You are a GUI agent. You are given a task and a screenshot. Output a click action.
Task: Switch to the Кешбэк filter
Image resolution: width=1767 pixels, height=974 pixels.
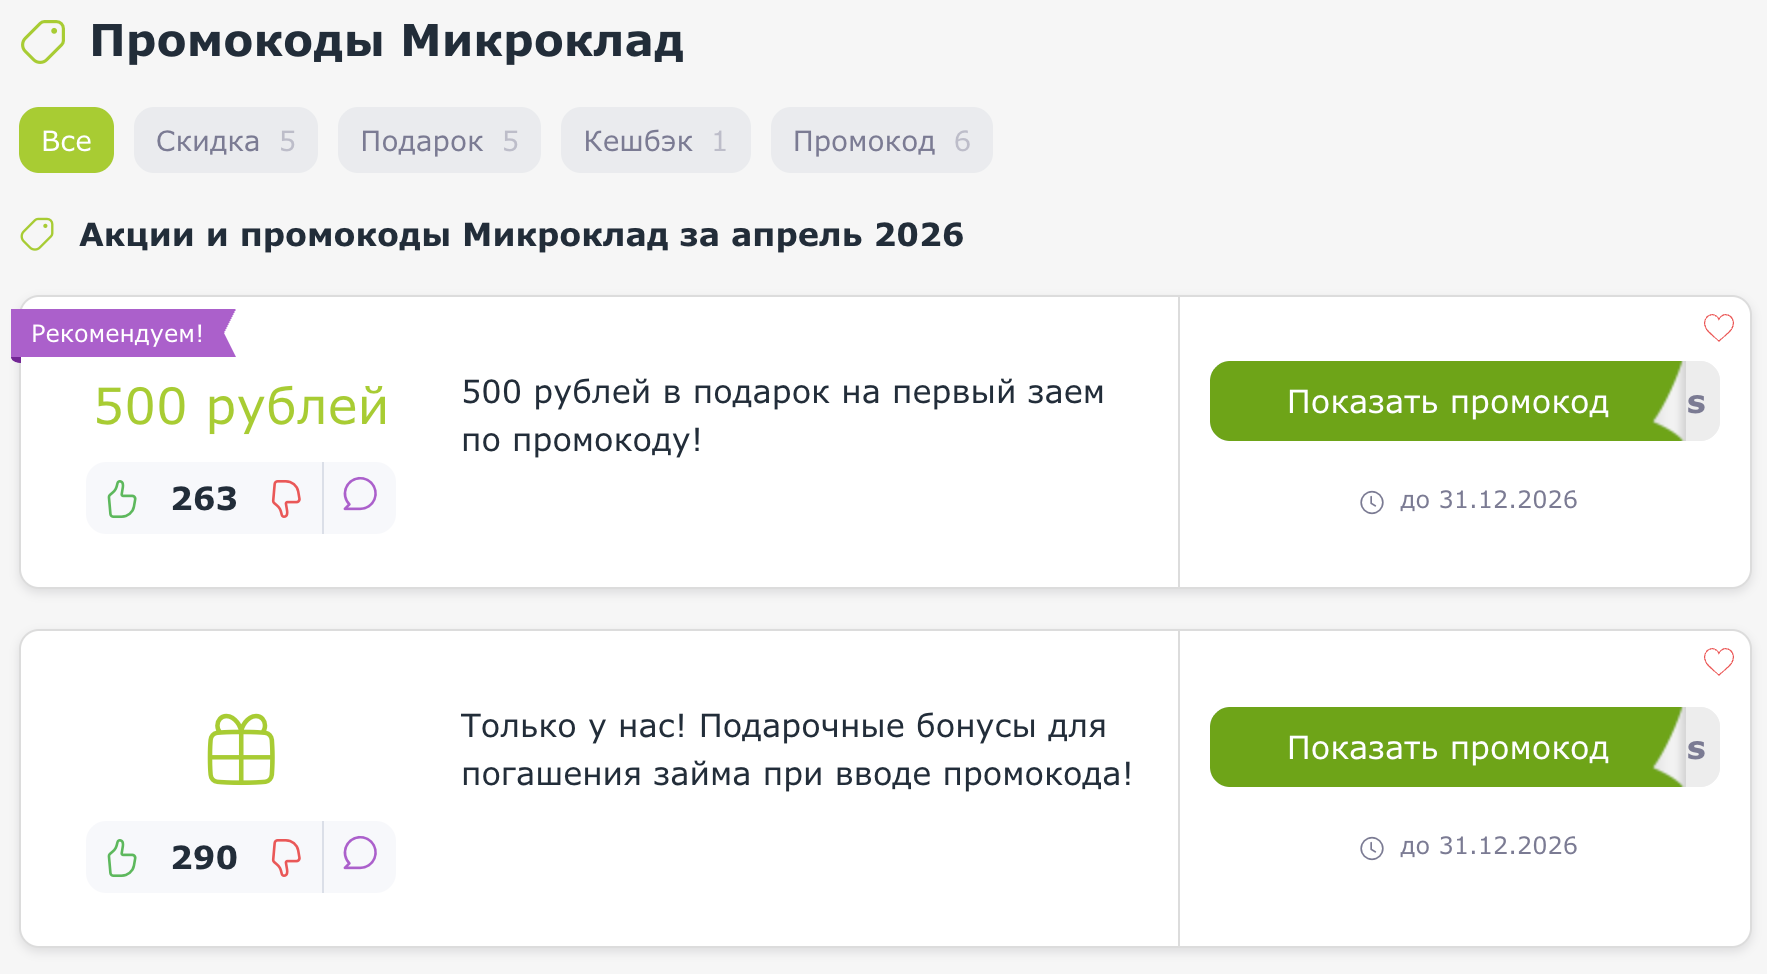[655, 140]
